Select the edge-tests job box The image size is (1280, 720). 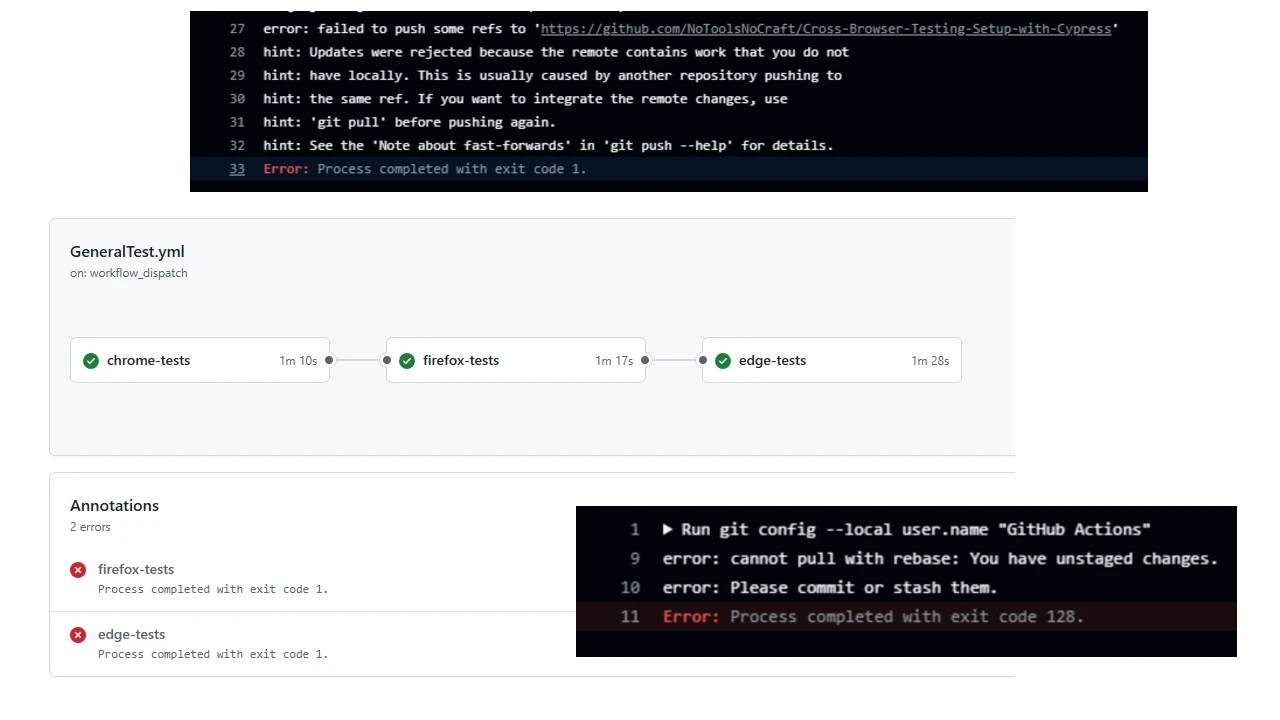pos(772,361)
